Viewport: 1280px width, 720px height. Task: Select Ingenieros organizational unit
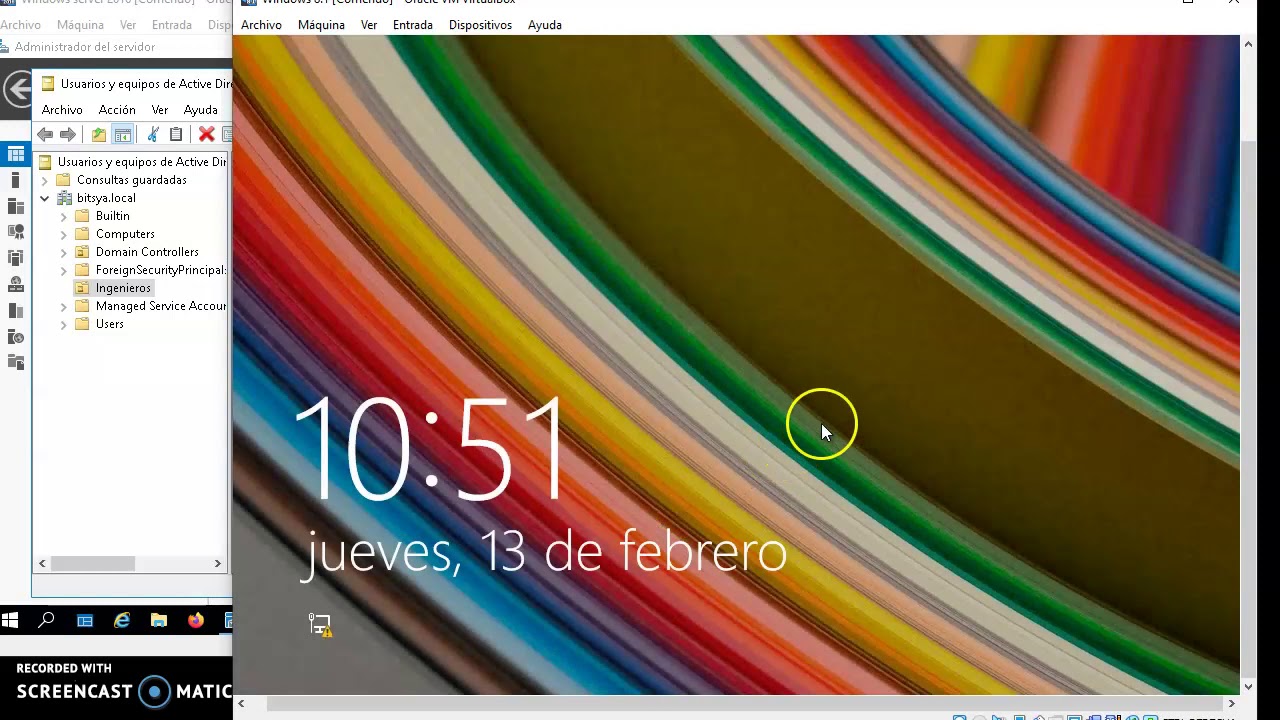pos(123,288)
